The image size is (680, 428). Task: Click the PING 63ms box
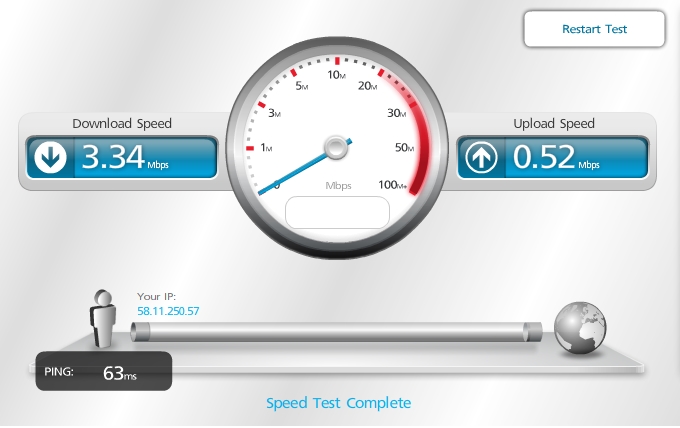point(104,371)
